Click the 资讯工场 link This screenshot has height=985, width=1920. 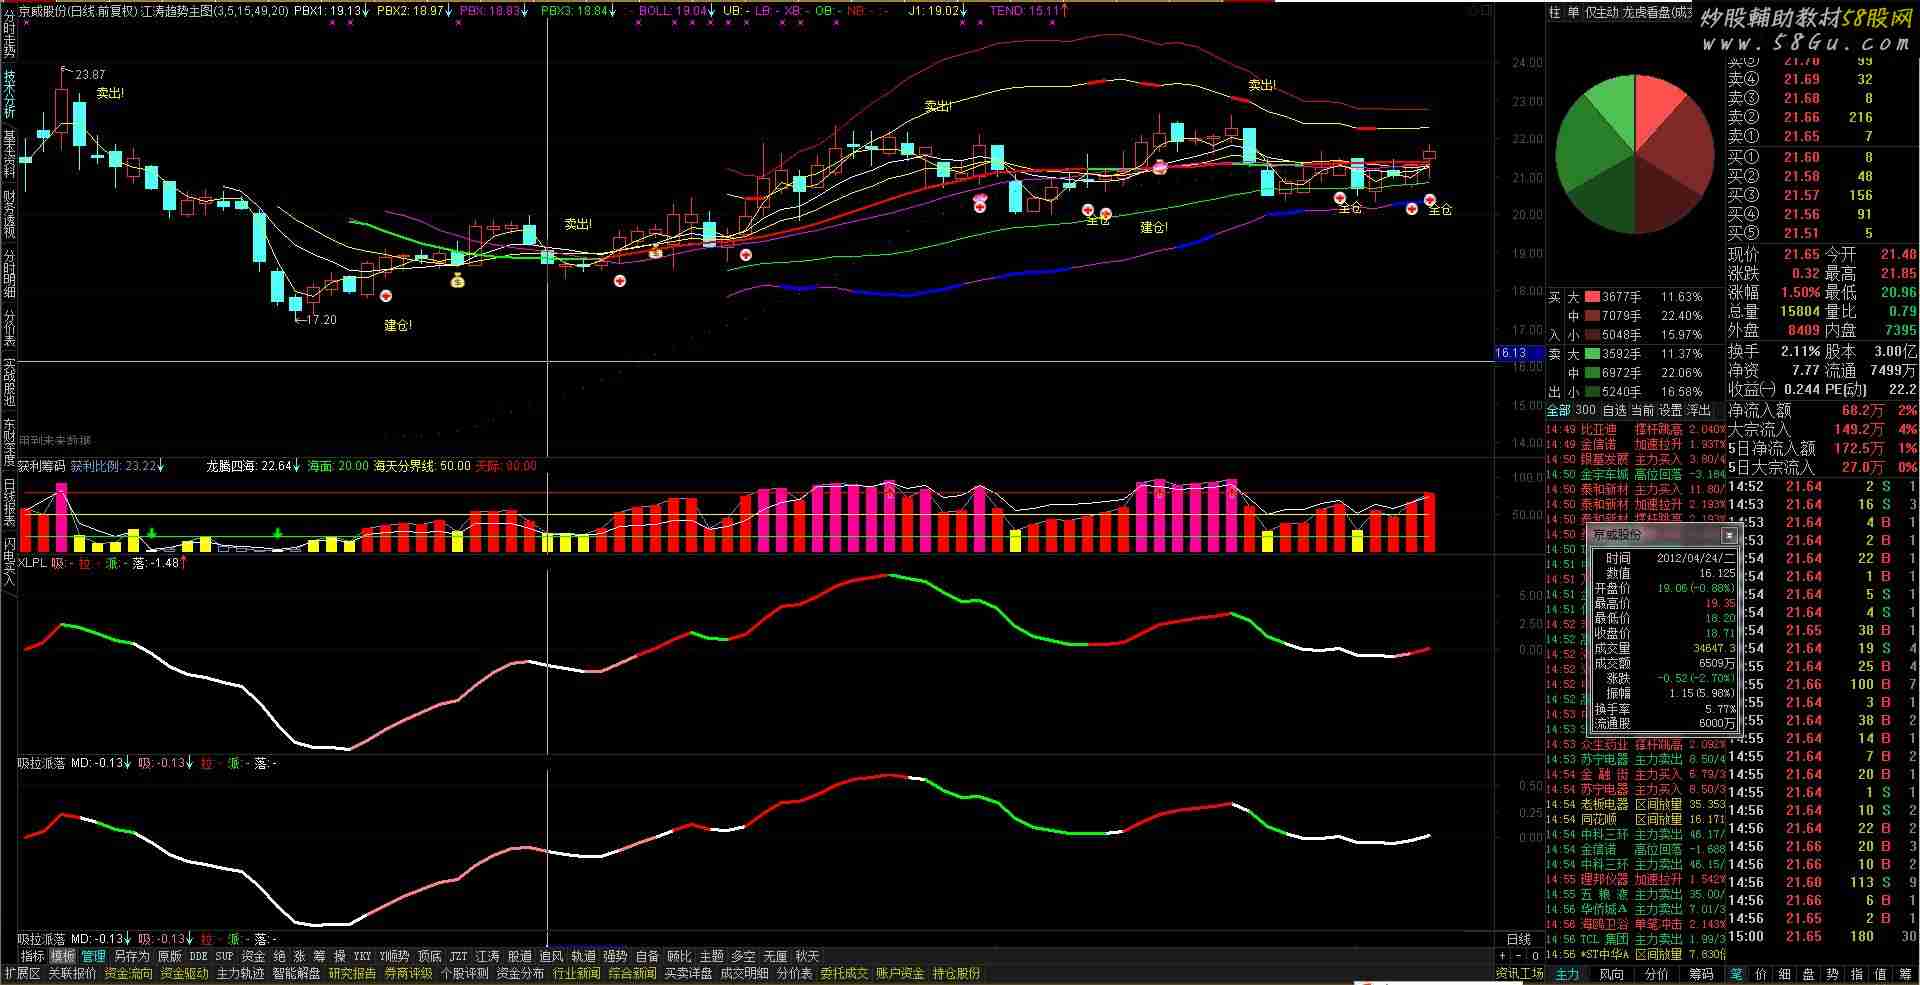(1519, 974)
